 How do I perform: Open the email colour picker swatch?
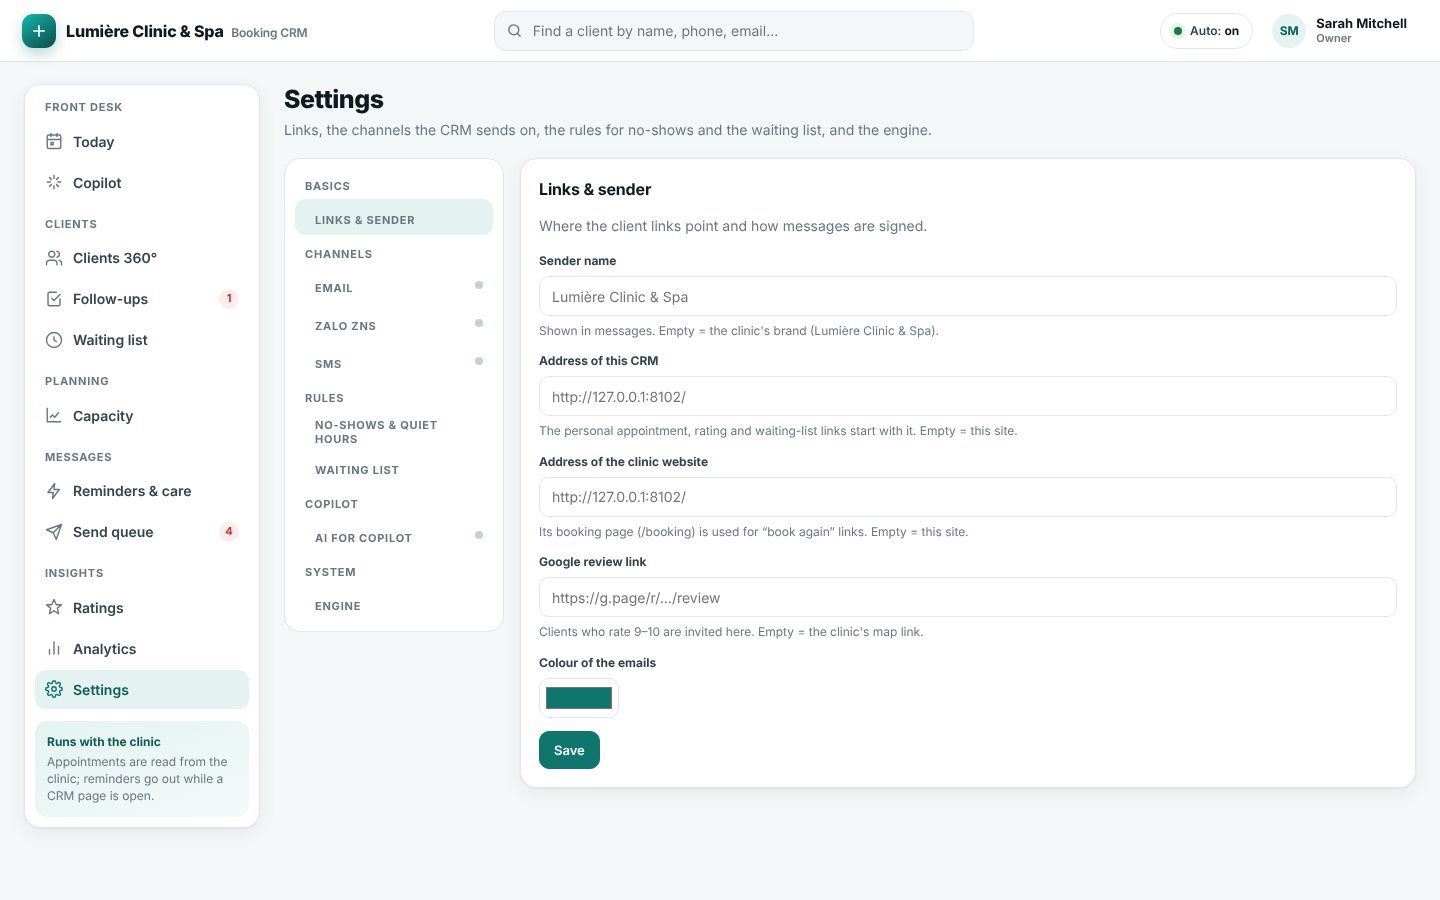[x=579, y=698]
